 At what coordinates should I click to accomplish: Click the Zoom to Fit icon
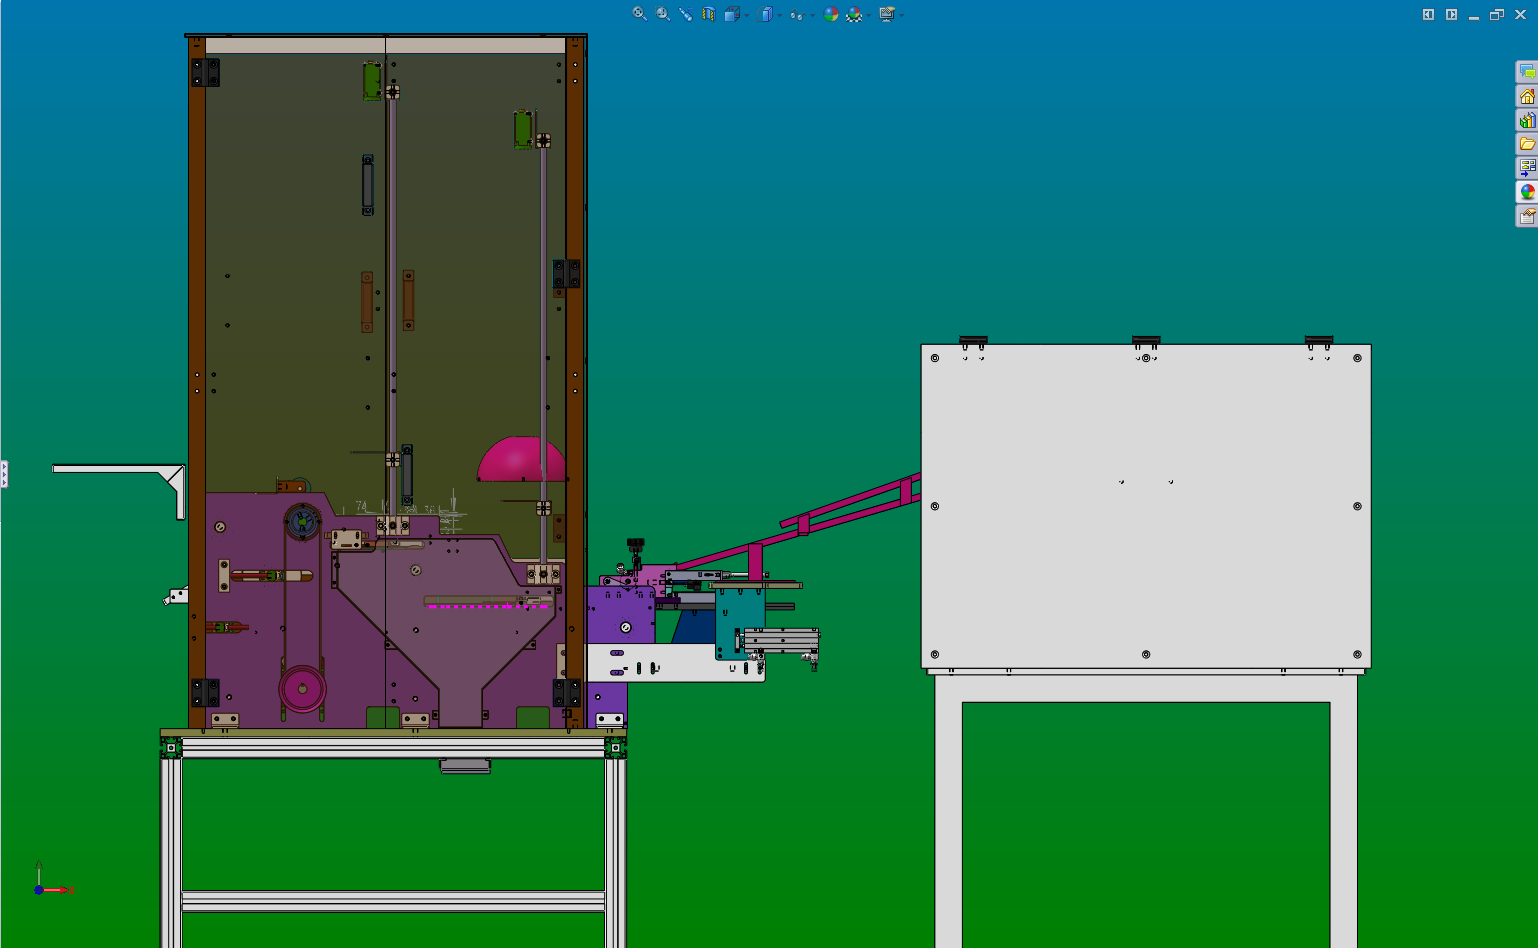[x=639, y=14]
